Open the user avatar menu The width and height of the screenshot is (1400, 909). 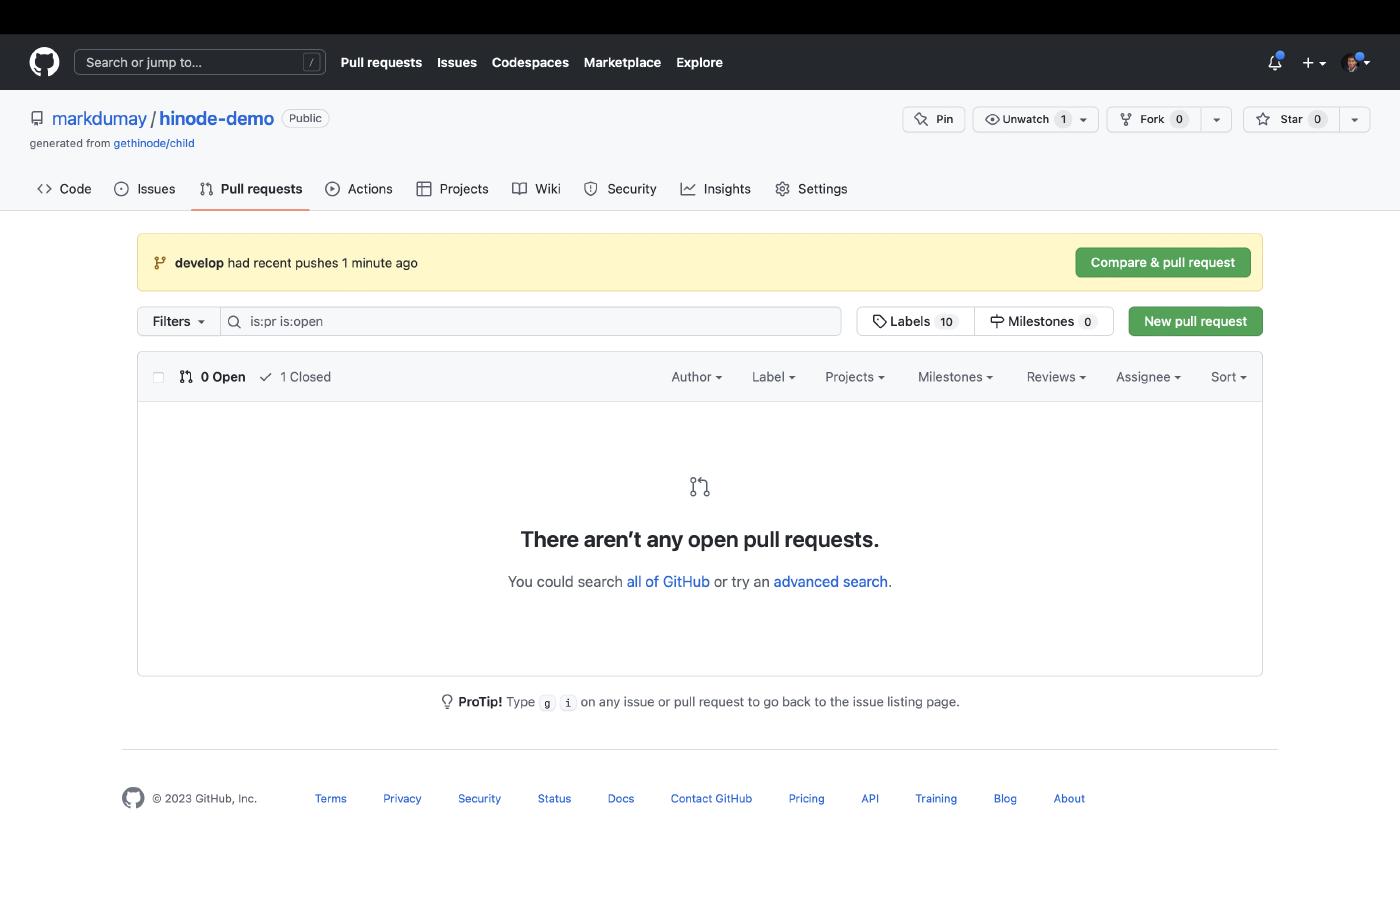click(1356, 62)
